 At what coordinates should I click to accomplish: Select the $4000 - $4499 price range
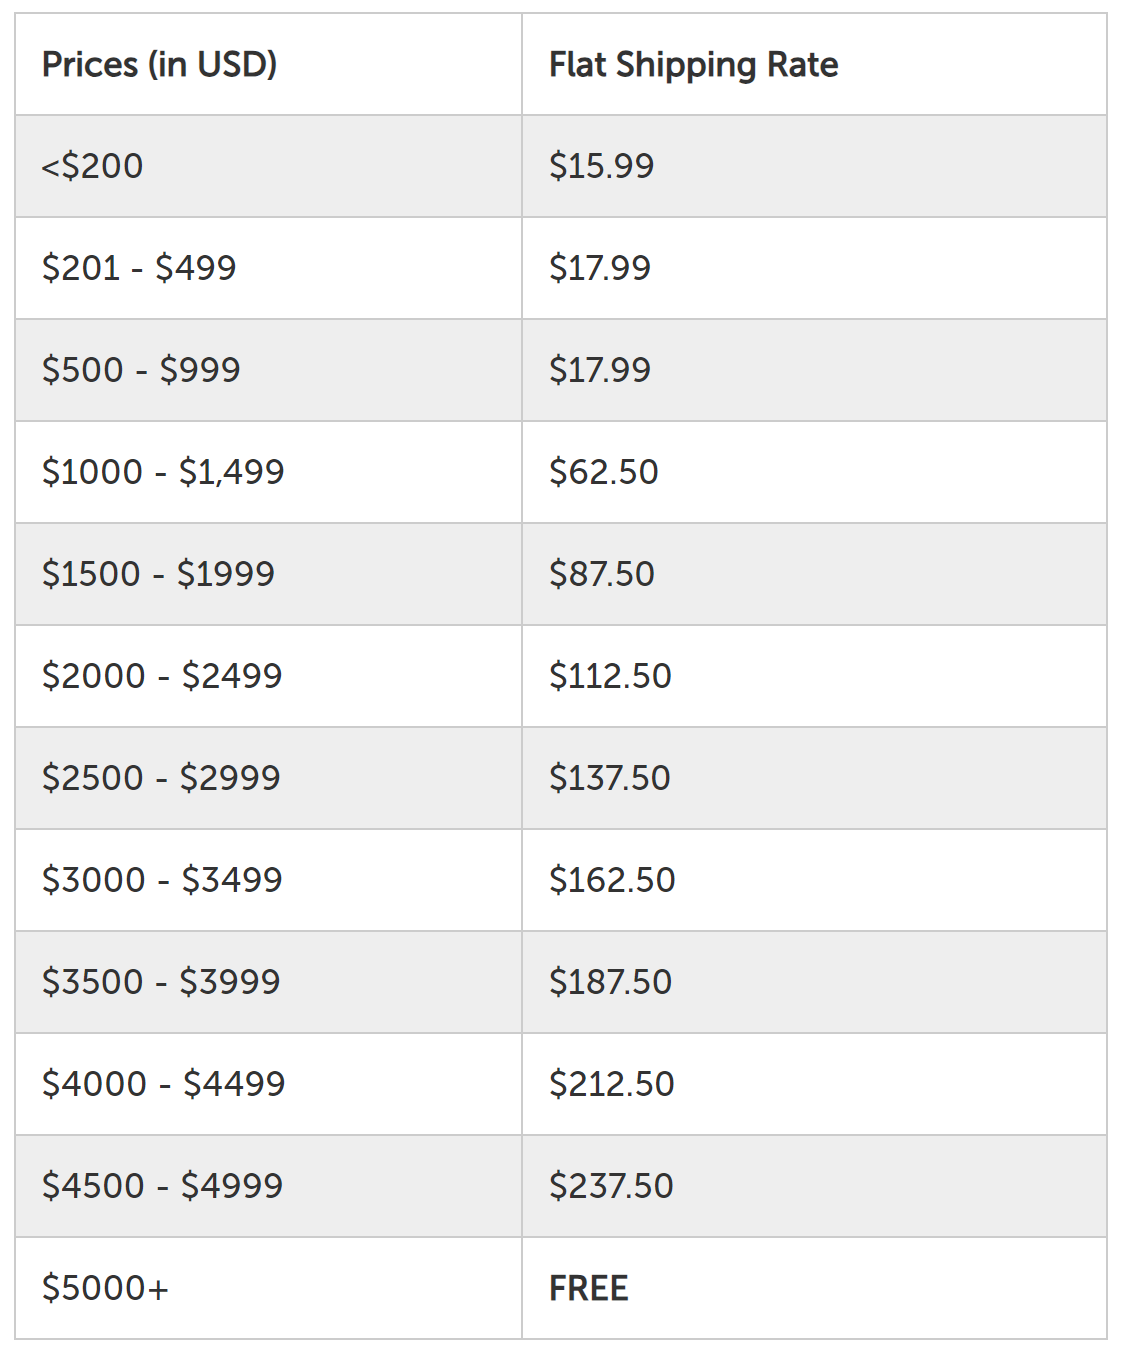(x=164, y=1084)
